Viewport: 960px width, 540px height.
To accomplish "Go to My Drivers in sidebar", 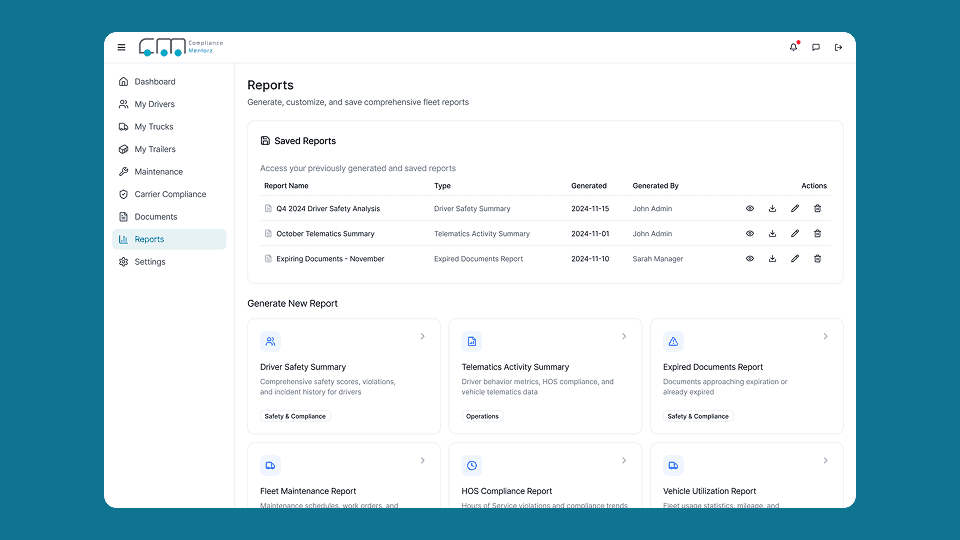I will [x=154, y=104].
